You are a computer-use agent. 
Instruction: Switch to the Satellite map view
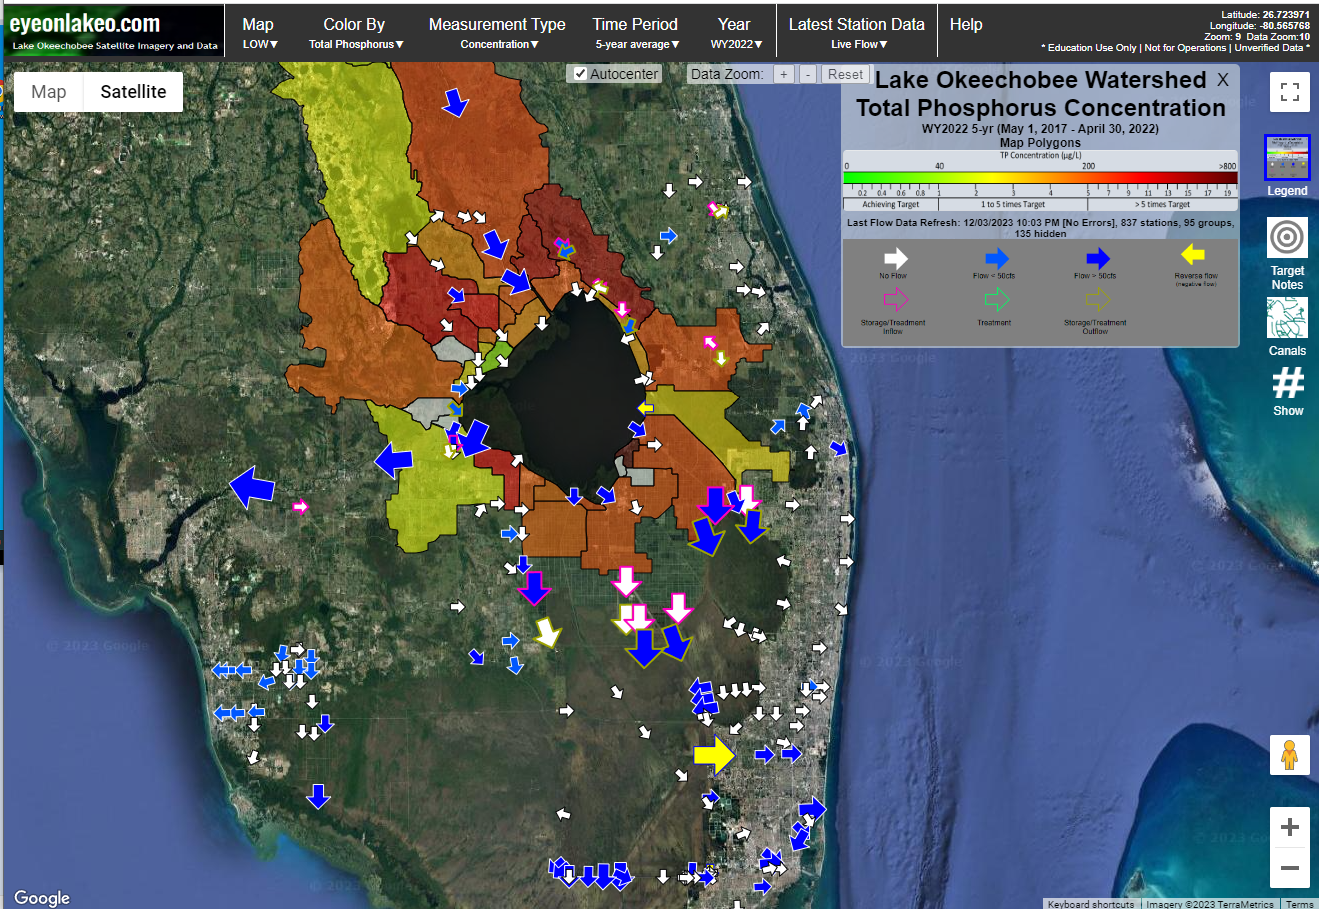pos(133,92)
